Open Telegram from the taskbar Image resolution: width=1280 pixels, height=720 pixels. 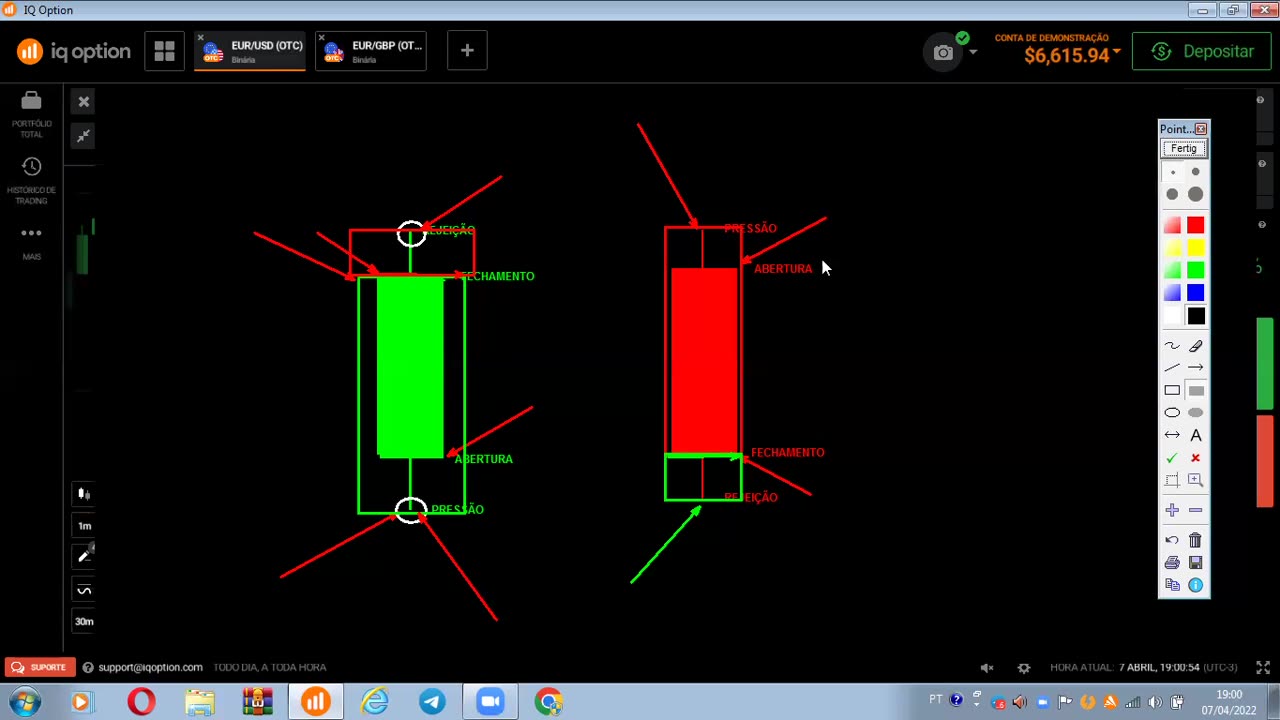[432, 702]
